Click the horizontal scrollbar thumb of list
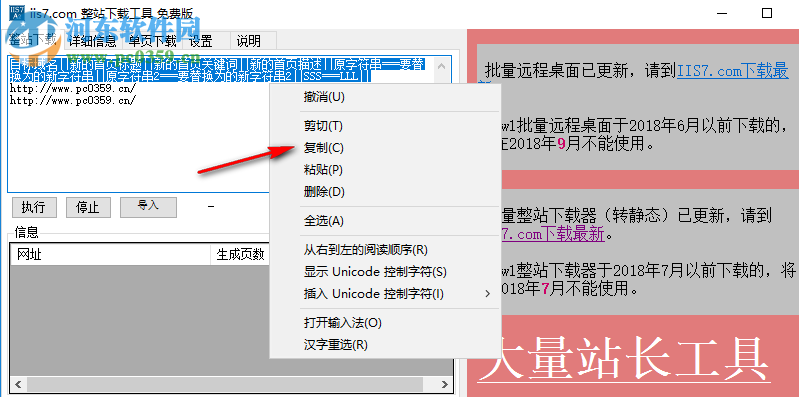Image resolution: width=799 pixels, height=397 pixels. click(224, 384)
